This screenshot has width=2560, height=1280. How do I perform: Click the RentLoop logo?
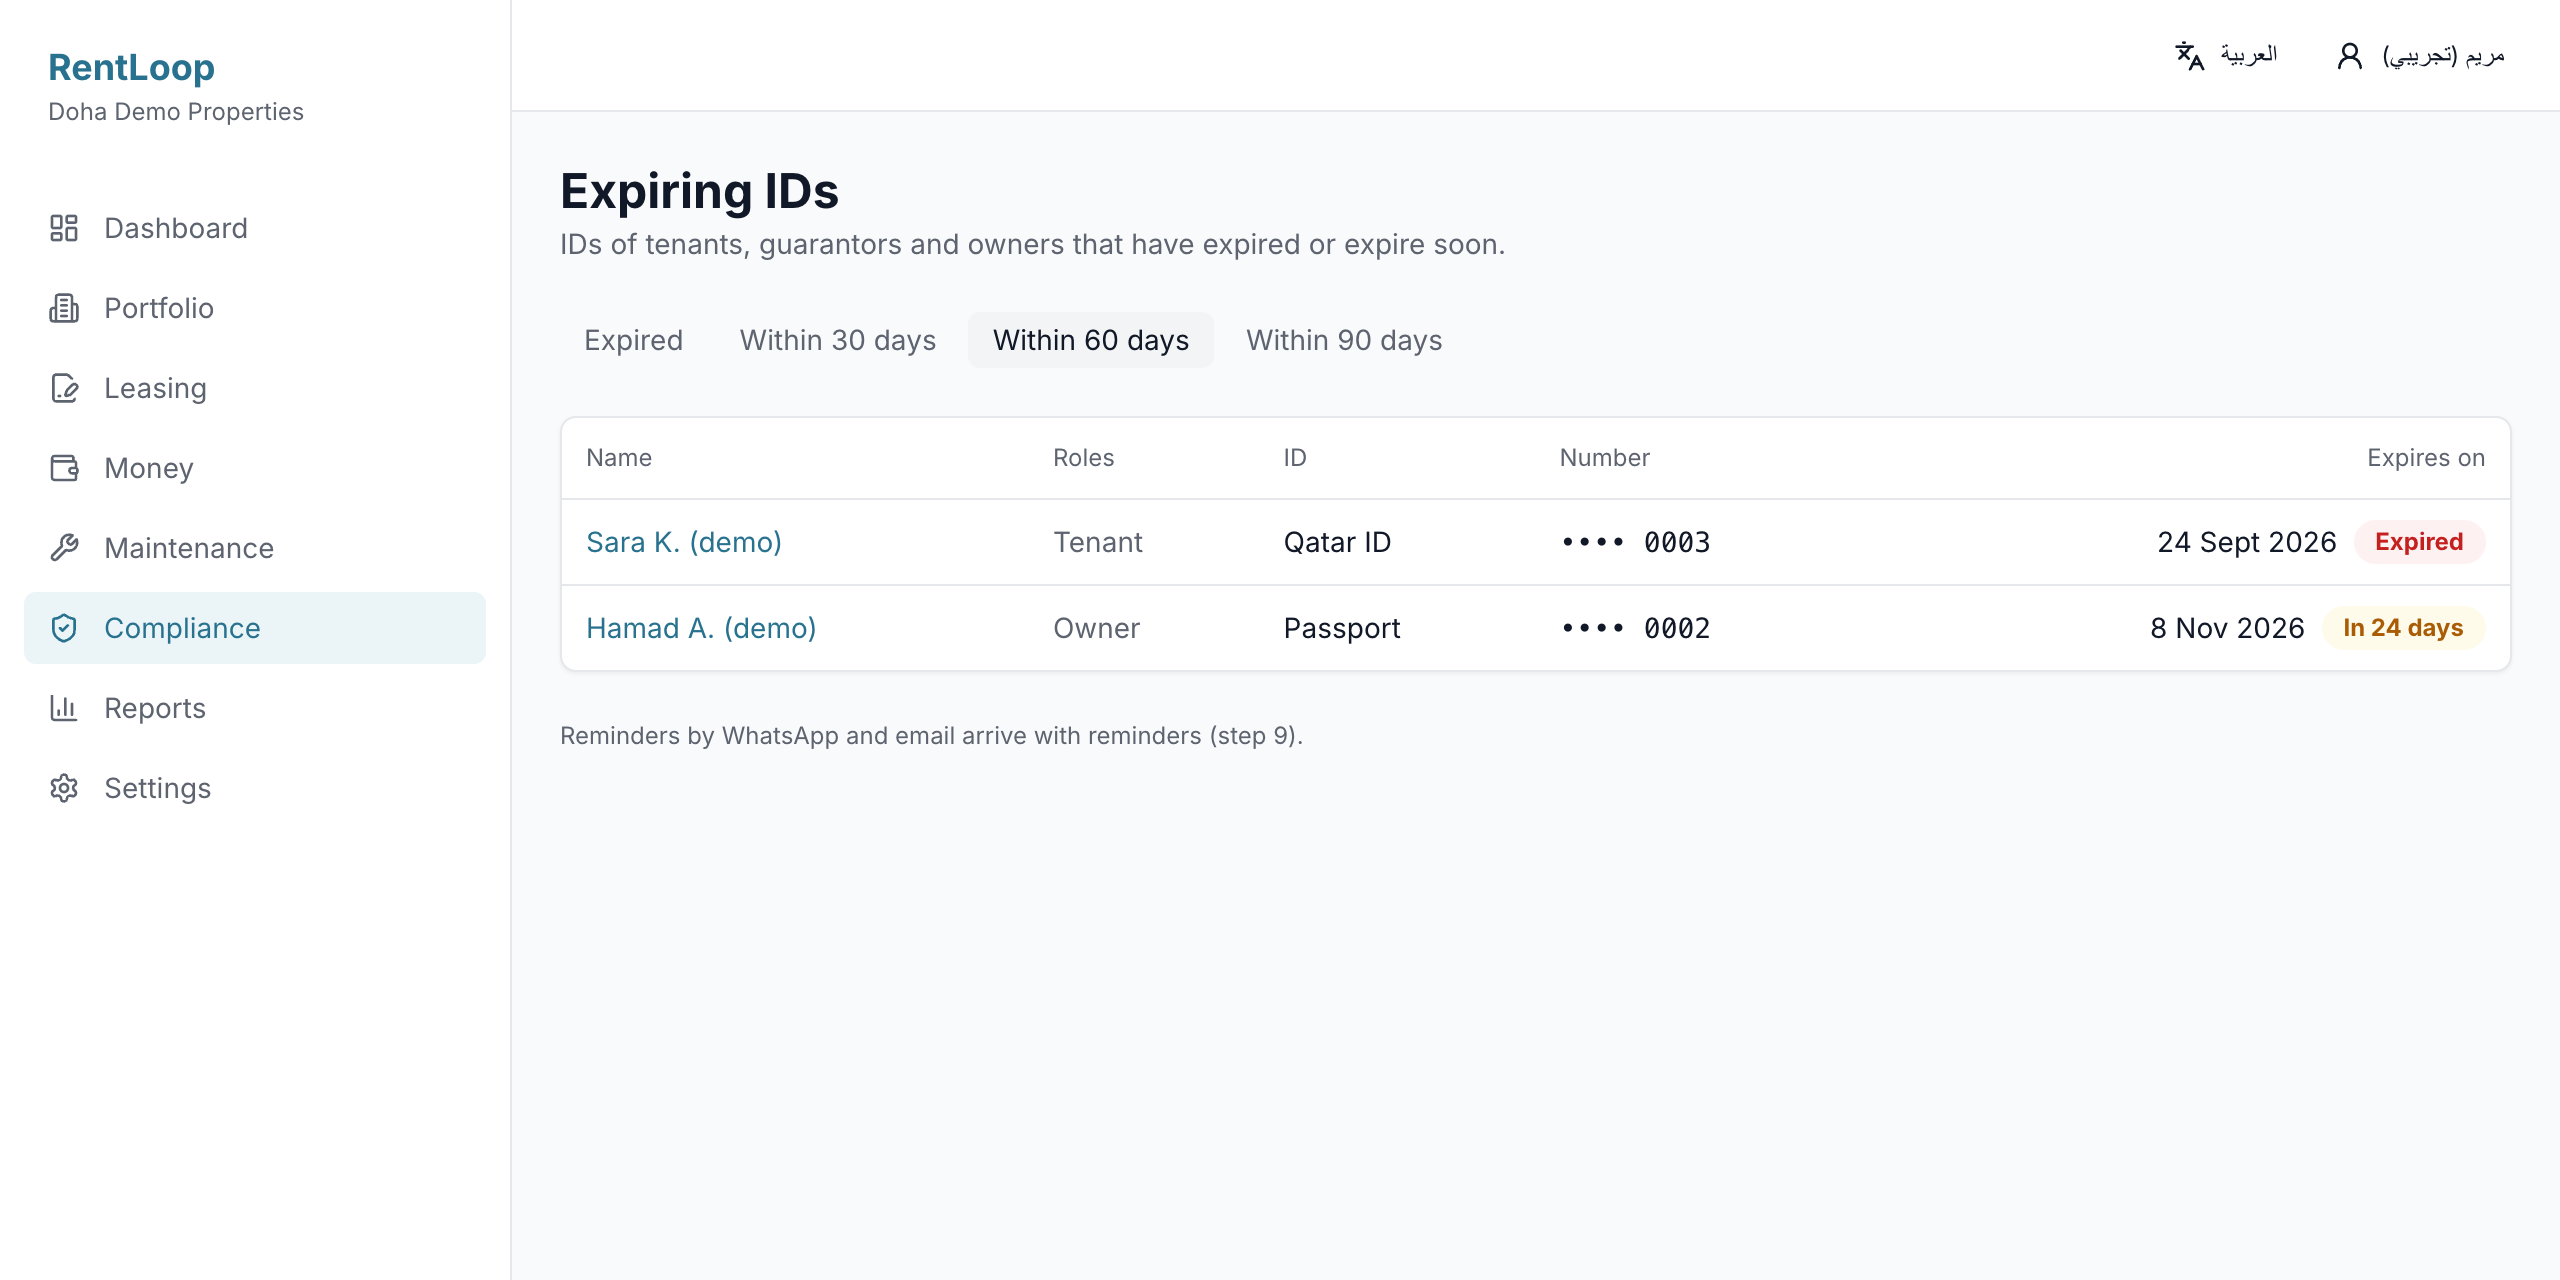132,67
